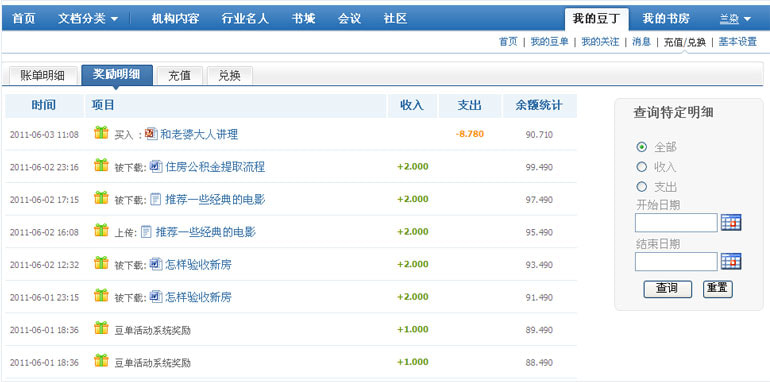Open the calendar picker for 结束日期
Screen dimensions: 770x382
click(x=731, y=261)
